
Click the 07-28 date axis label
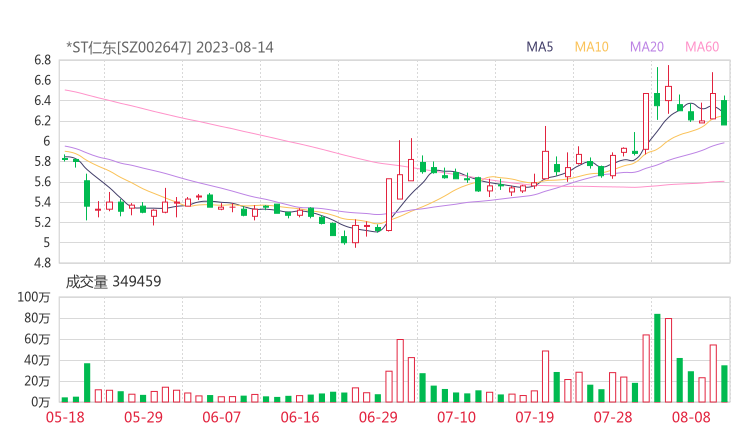(x=613, y=417)
